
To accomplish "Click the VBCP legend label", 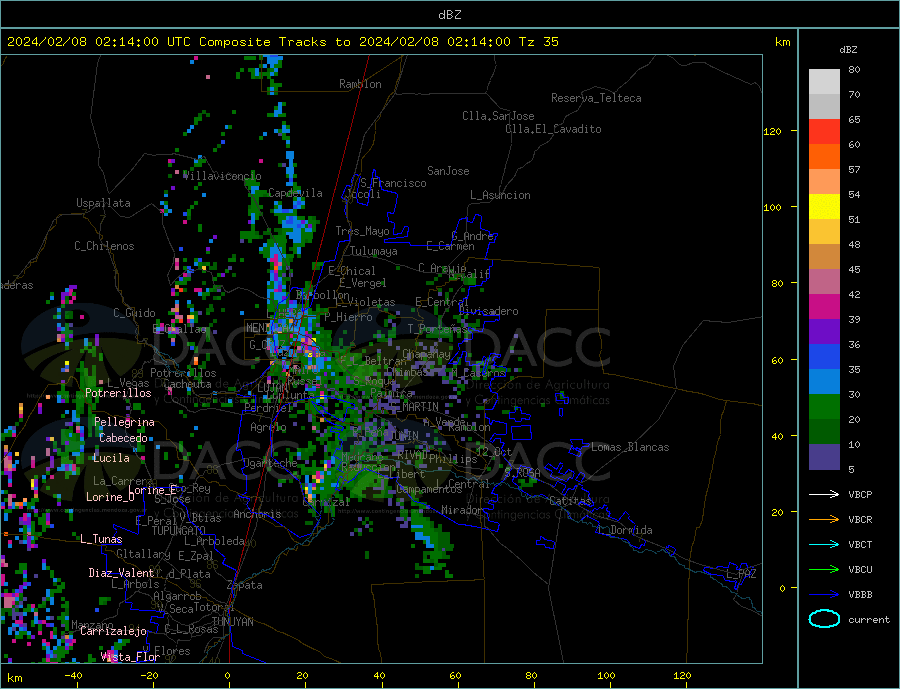I will pyautogui.click(x=860, y=494).
